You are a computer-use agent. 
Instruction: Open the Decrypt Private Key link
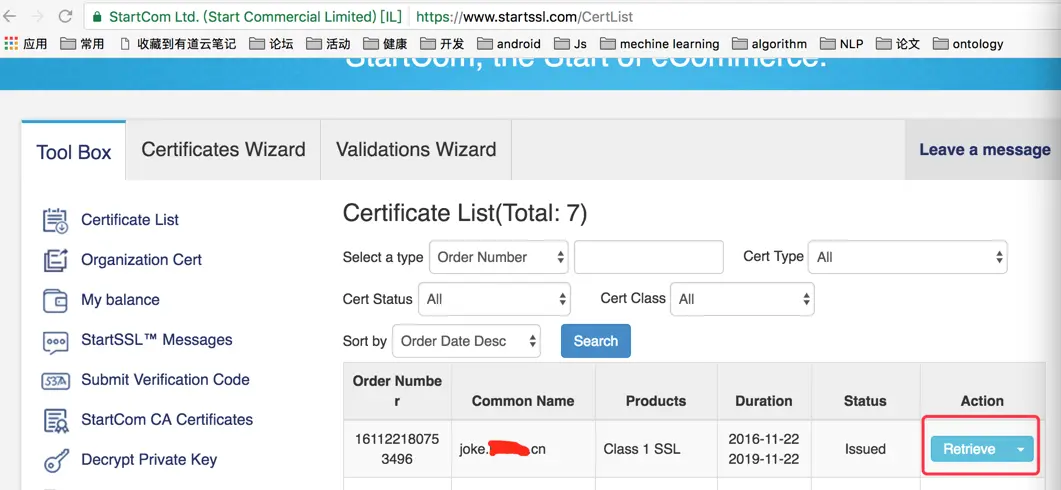tap(149, 460)
